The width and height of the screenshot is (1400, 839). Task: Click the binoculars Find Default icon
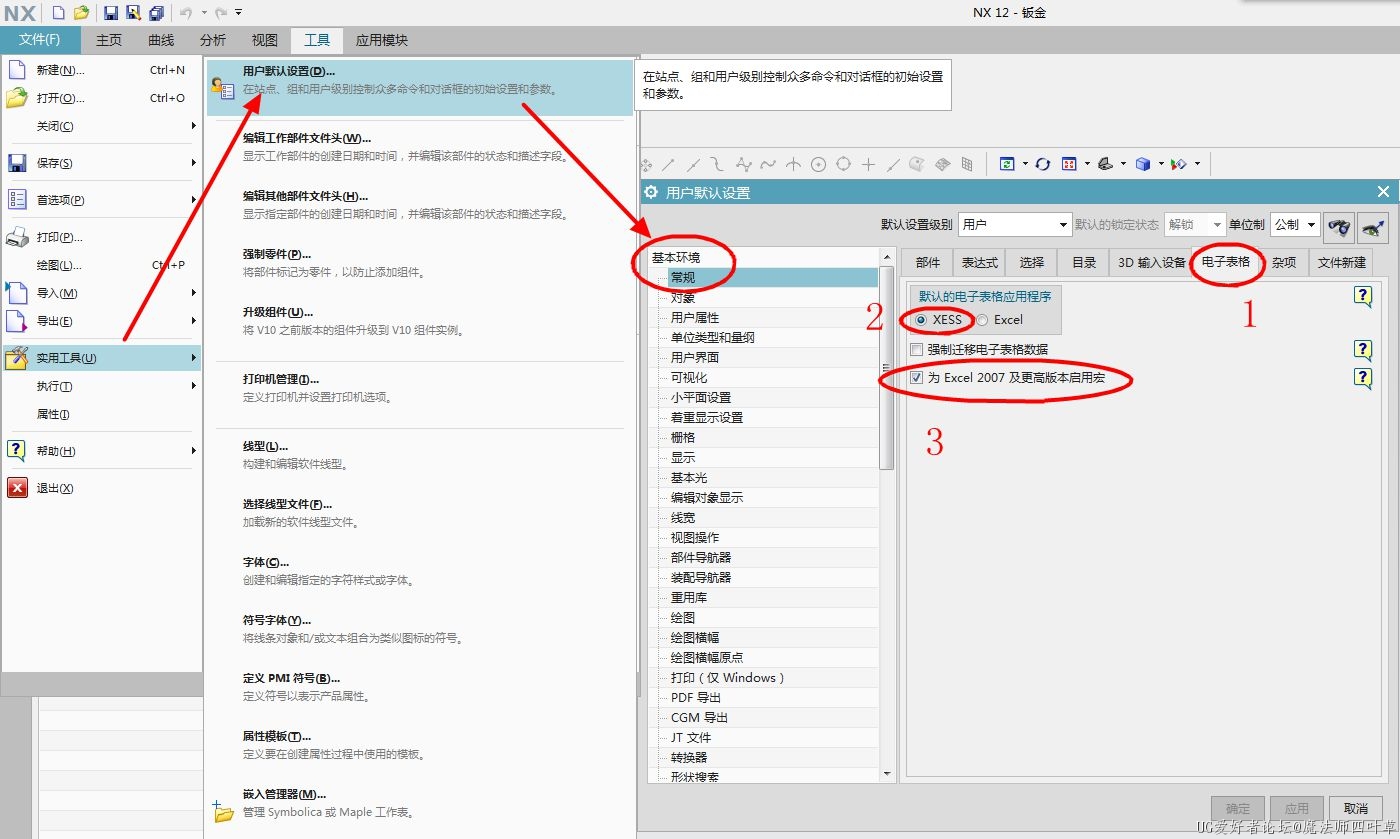pyautogui.click(x=1340, y=226)
